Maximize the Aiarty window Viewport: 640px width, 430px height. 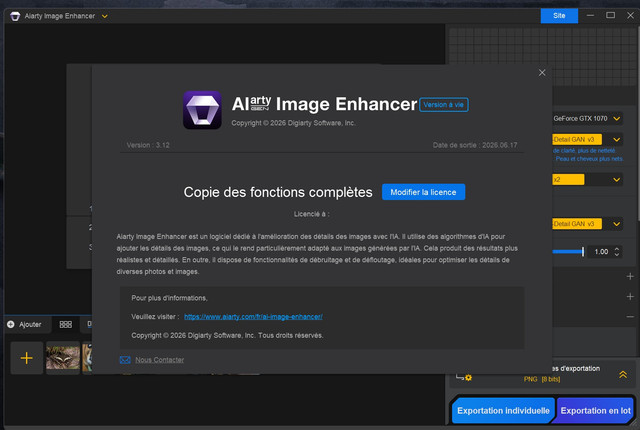pos(610,16)
